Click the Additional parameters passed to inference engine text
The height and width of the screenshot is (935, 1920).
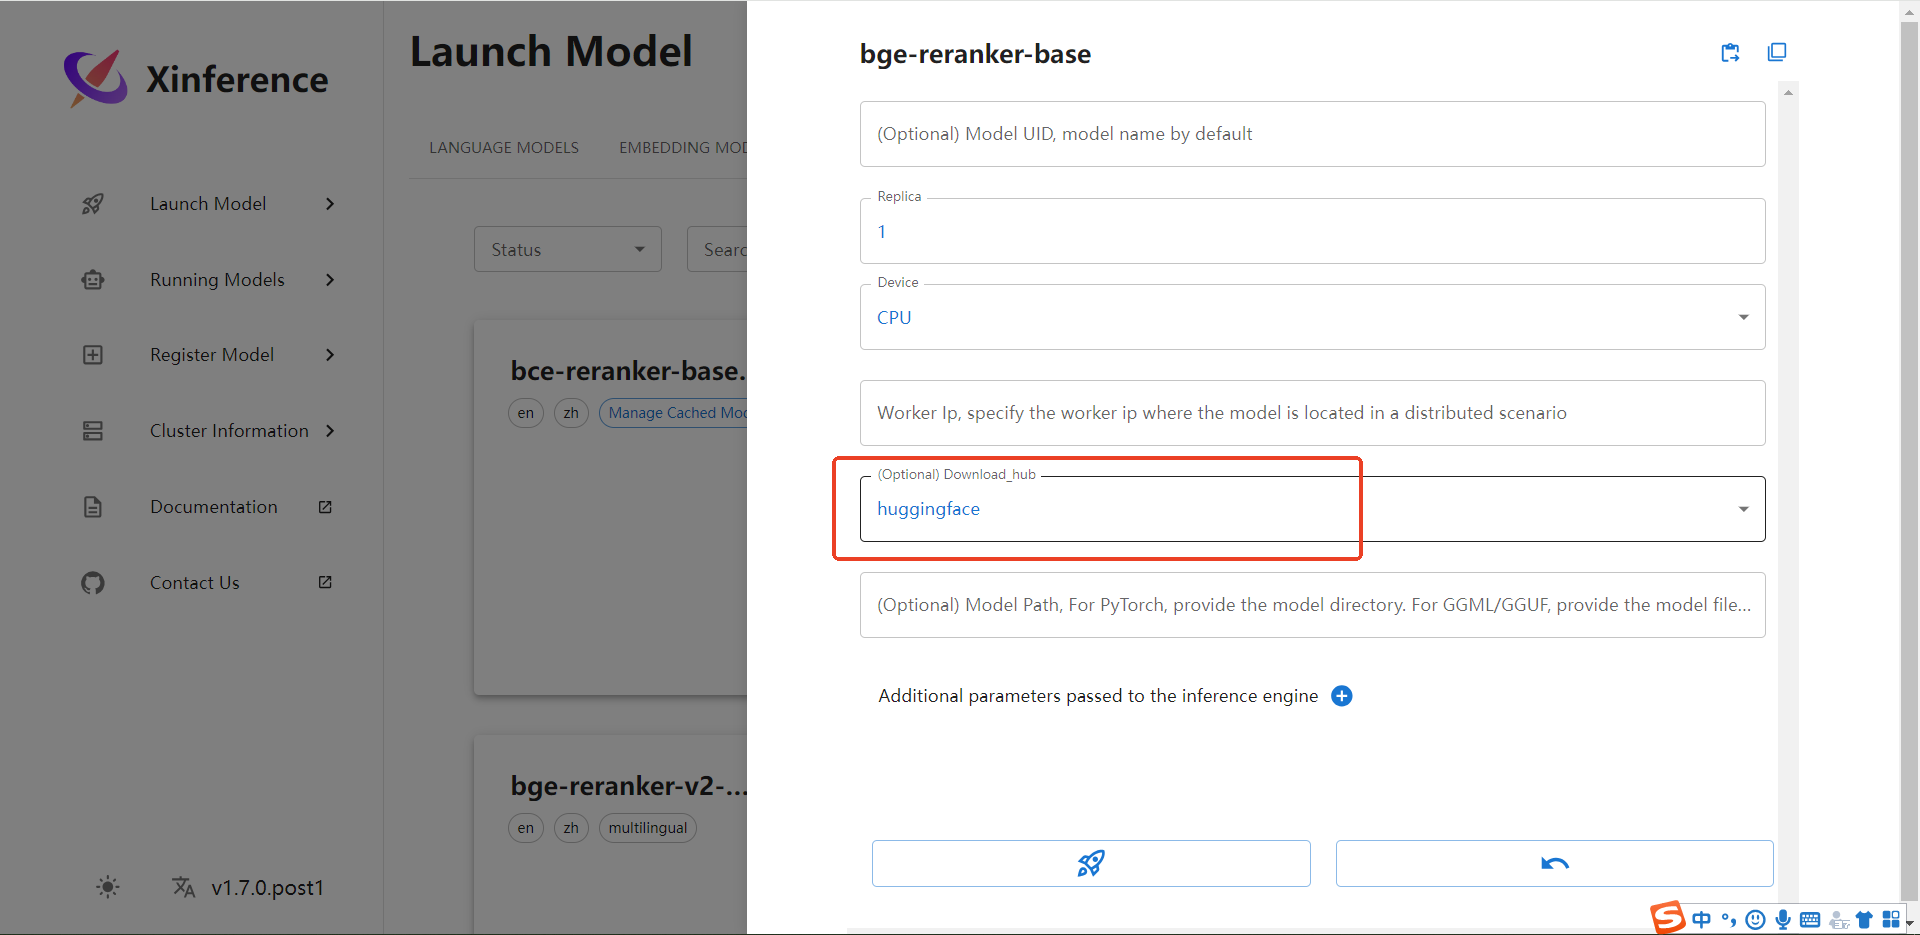pos(1098,696)
